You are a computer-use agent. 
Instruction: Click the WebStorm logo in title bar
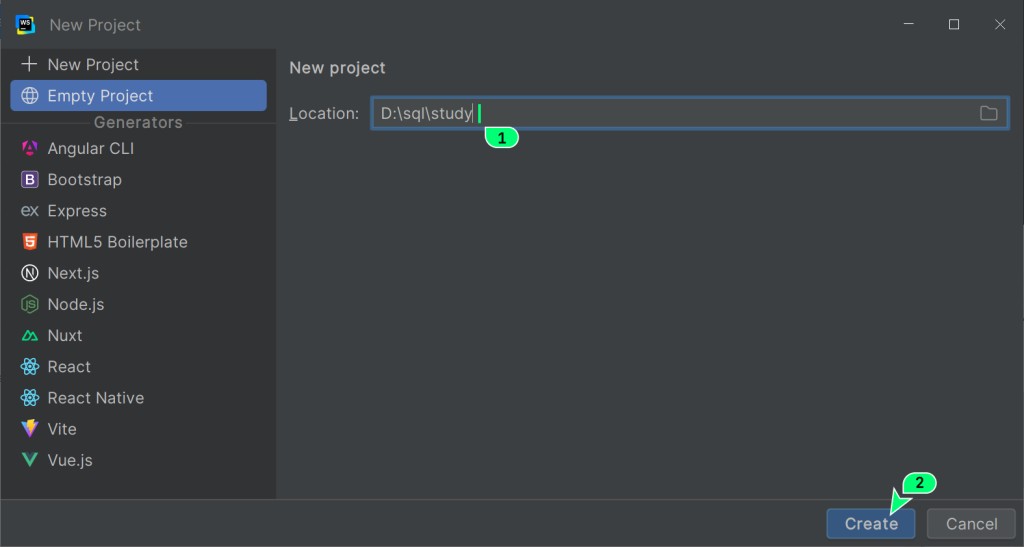[25, 24]
